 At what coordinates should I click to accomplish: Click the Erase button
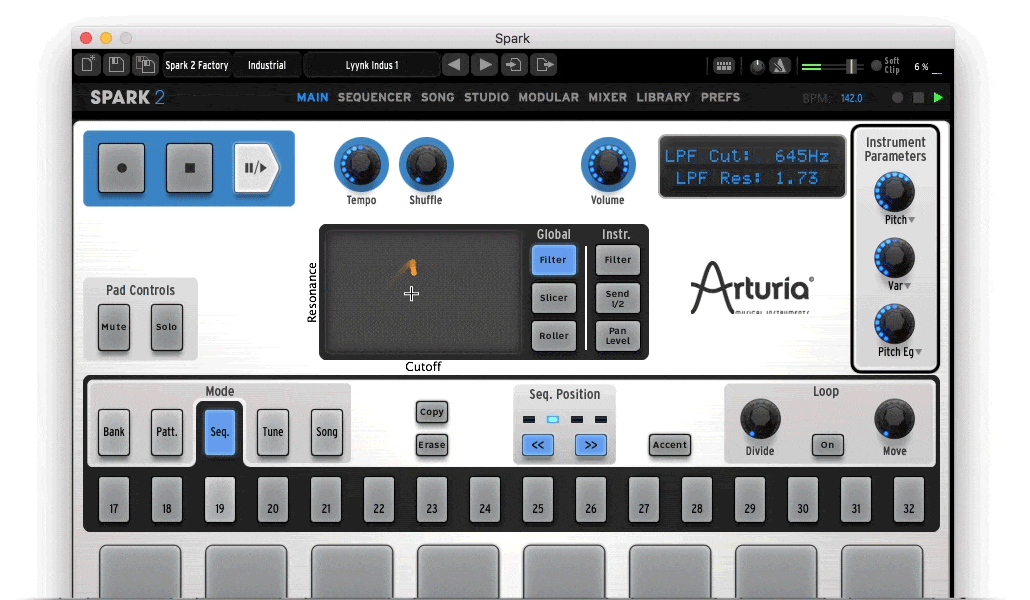tap(432, 445)
